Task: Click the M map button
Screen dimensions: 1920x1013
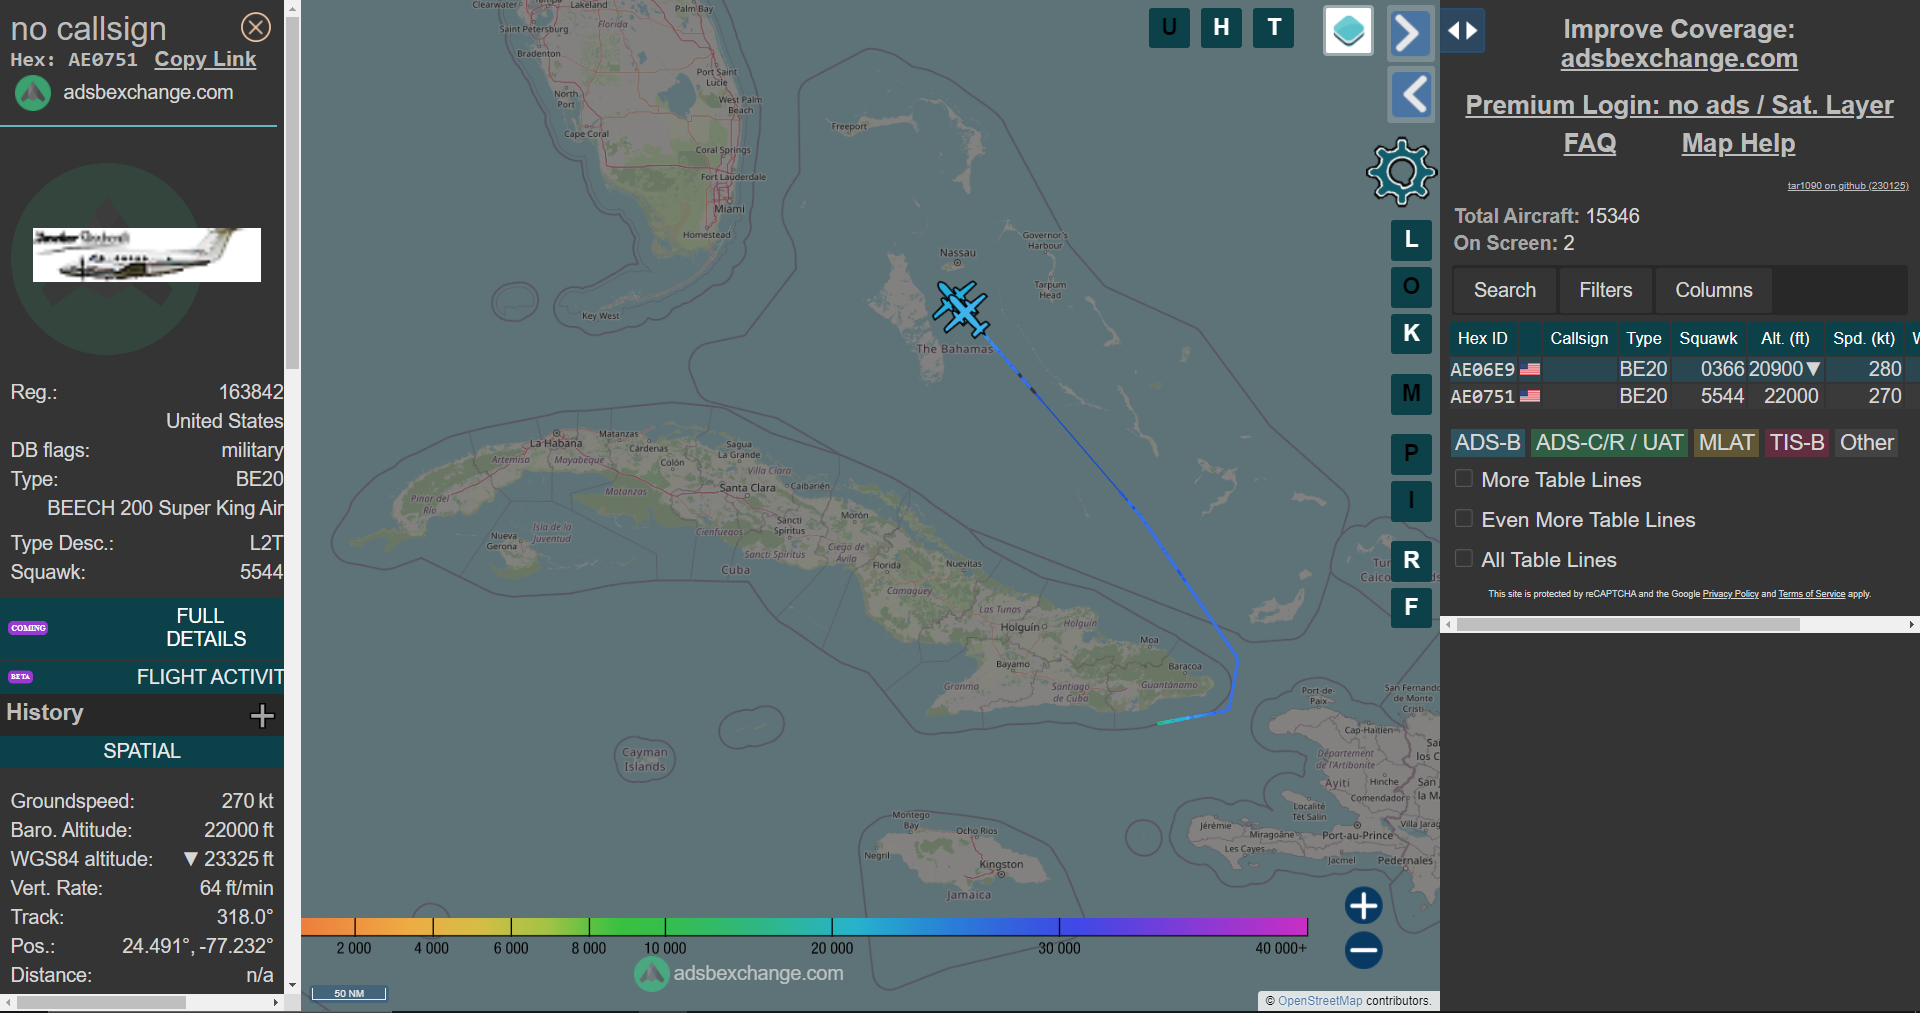Action: click(x=1411, y=394)
